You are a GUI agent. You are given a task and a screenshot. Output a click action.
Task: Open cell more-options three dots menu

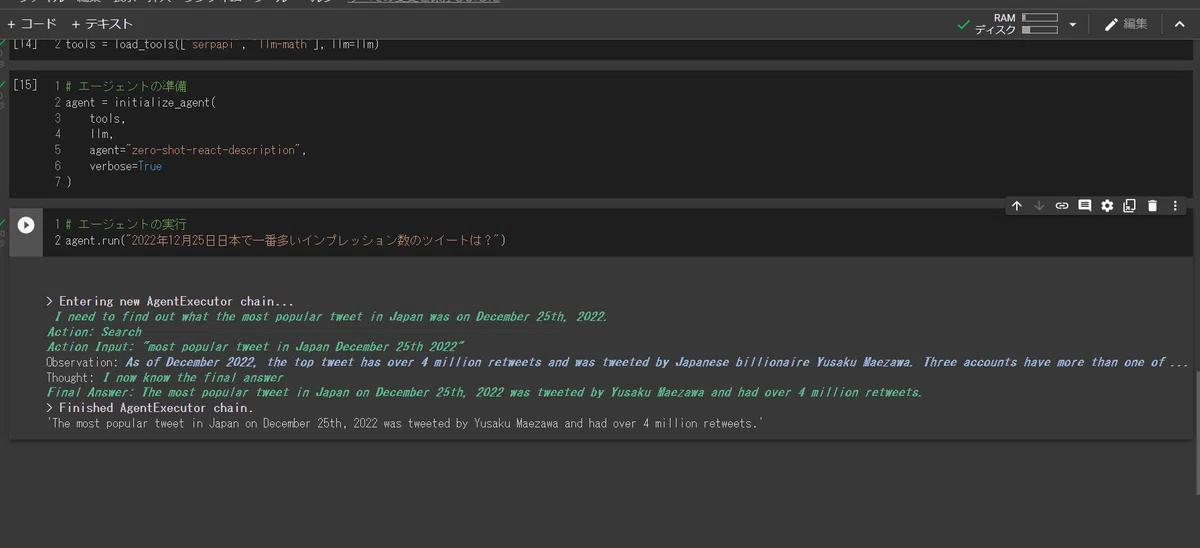tap(1175, 206)
